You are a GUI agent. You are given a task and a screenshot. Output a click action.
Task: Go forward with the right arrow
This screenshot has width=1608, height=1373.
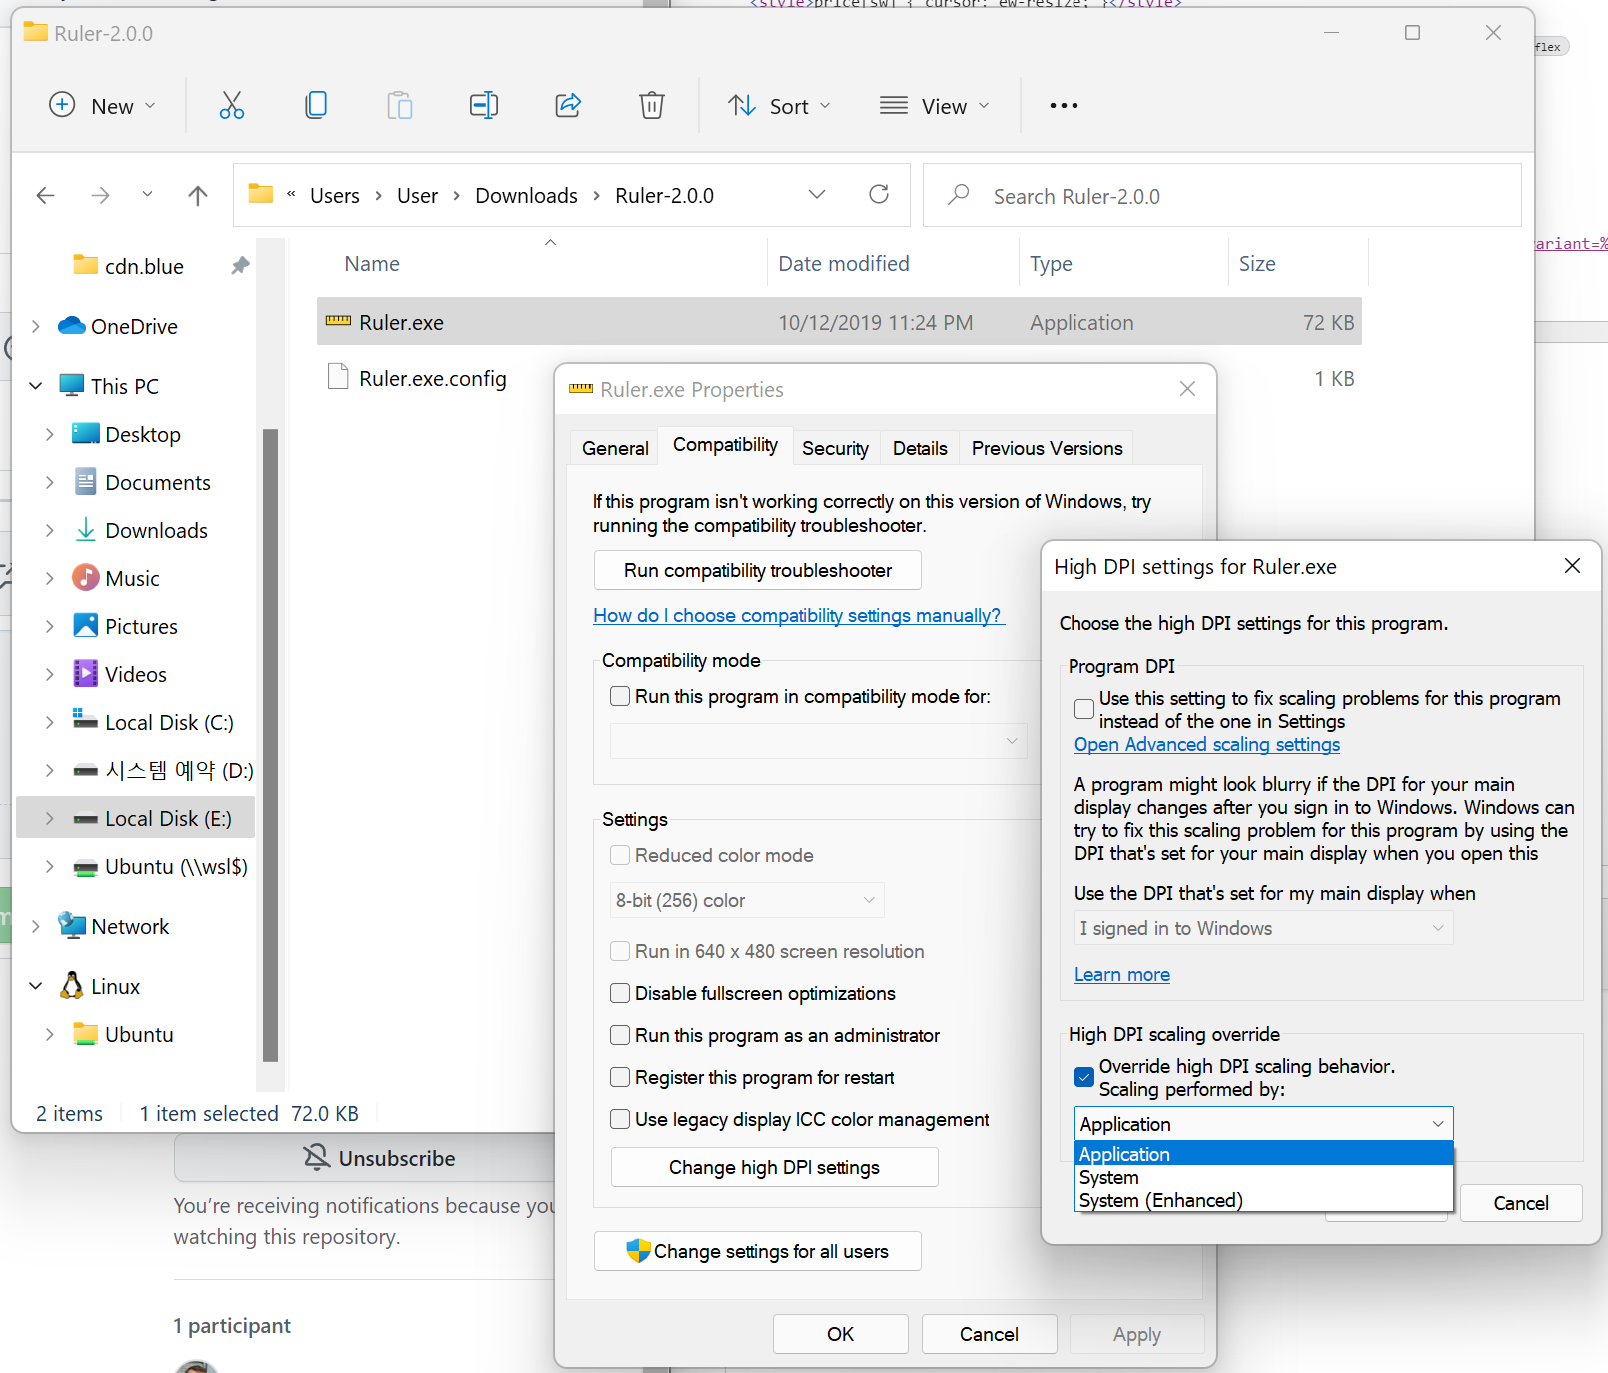click(100, 195)
